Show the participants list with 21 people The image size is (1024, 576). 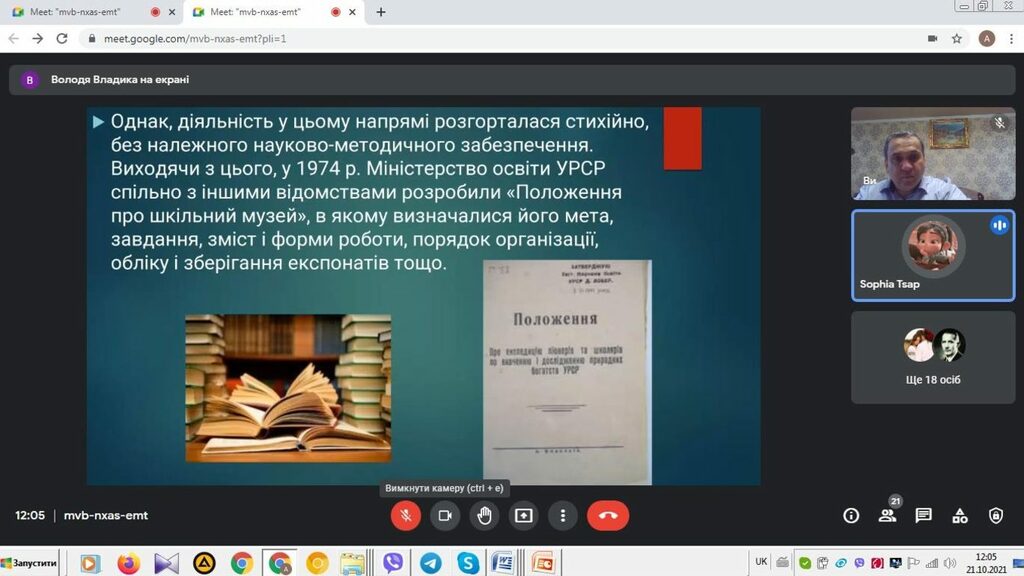[887, 516]
